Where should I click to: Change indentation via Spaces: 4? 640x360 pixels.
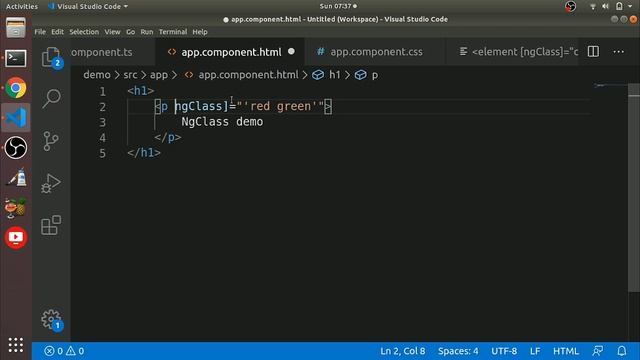click(458, 351)
